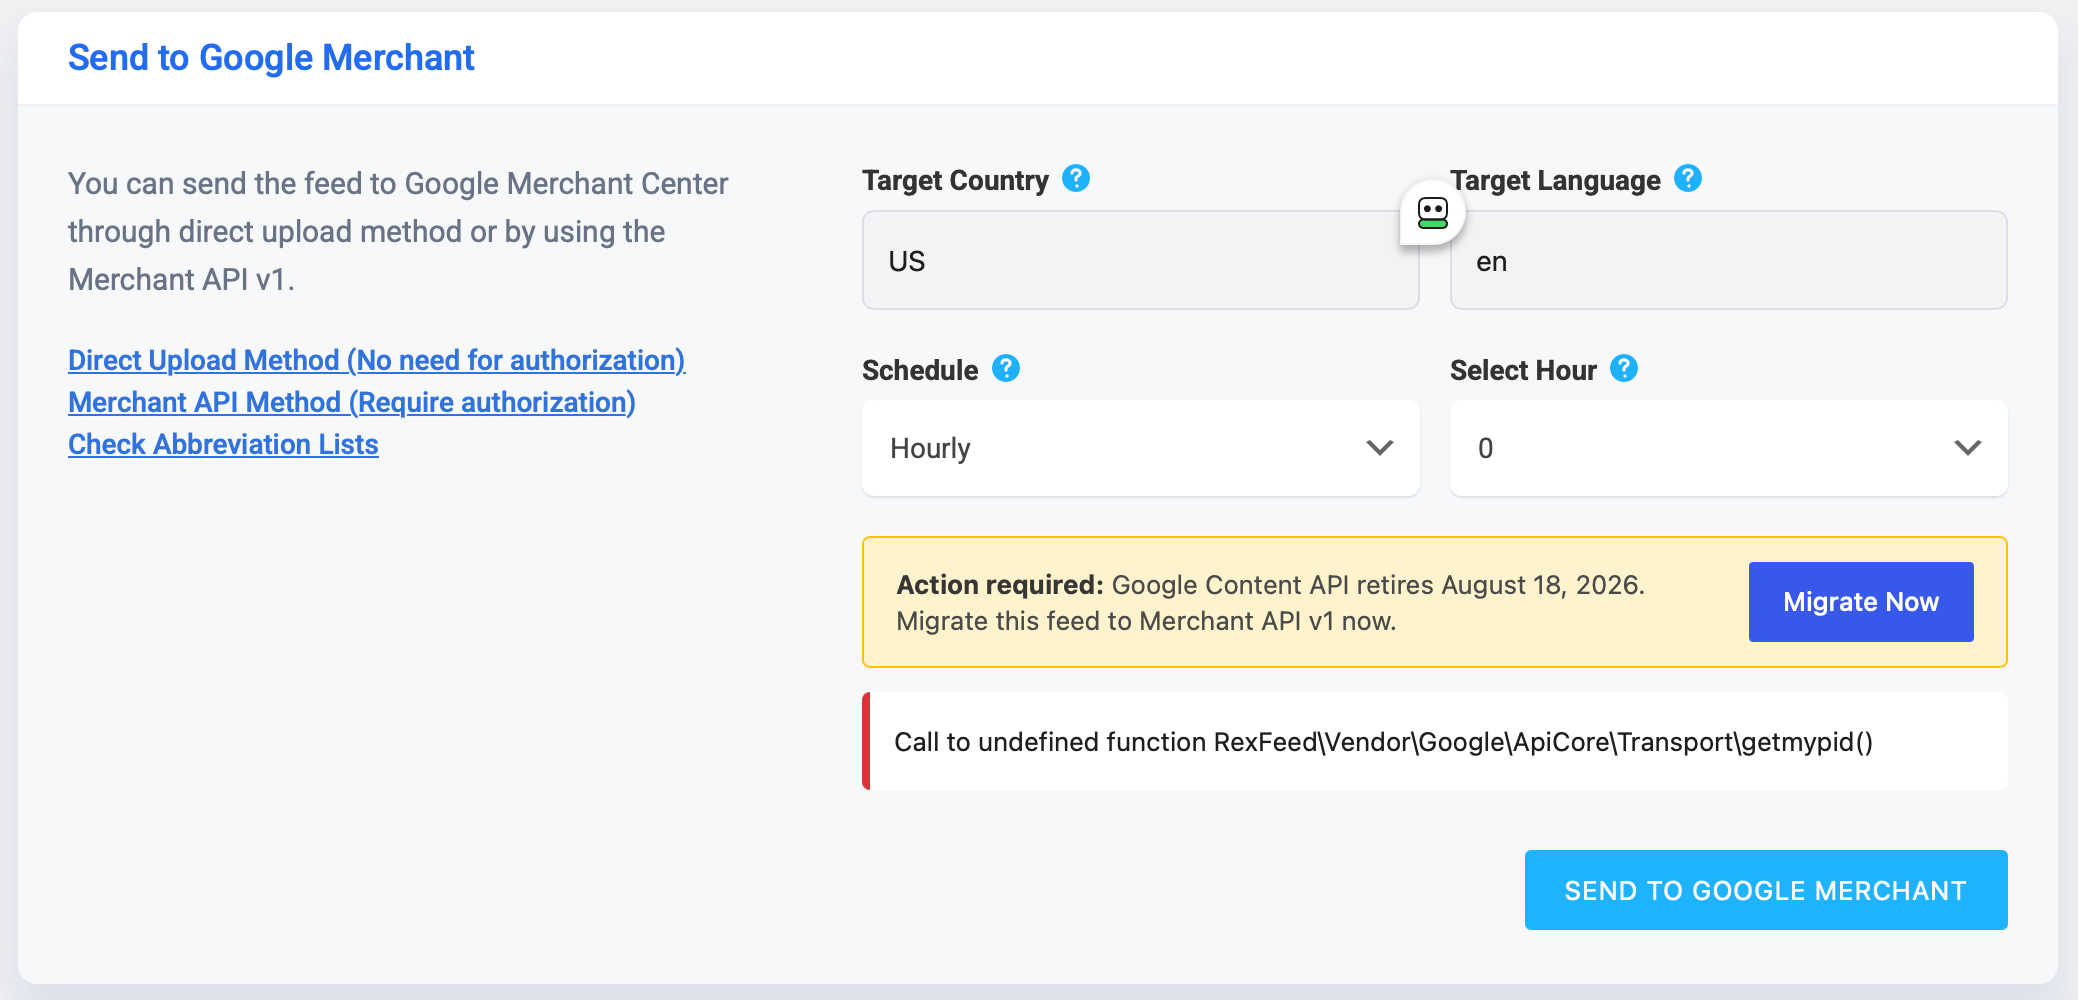Click the Action required warning text
2078x1000 pixels.
point(1271,603)
